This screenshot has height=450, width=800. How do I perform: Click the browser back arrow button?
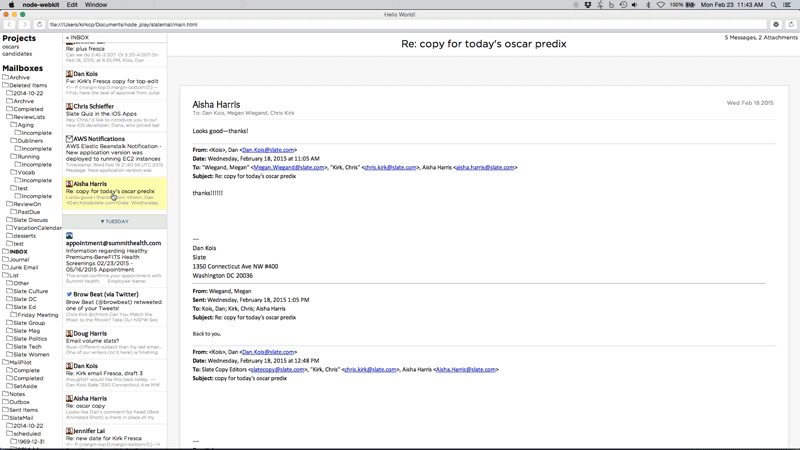point(9,24)
